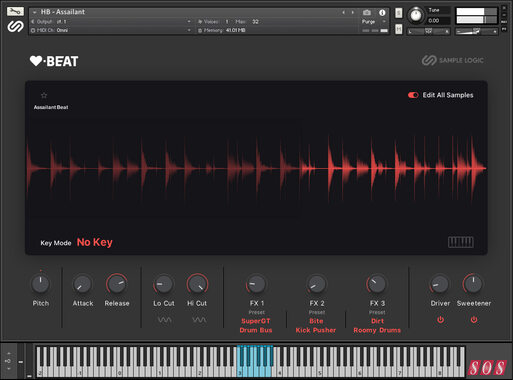The image size is (513, 380).
Task: Click the HB - Assailant instrument title
Action: tap(63, 12)
